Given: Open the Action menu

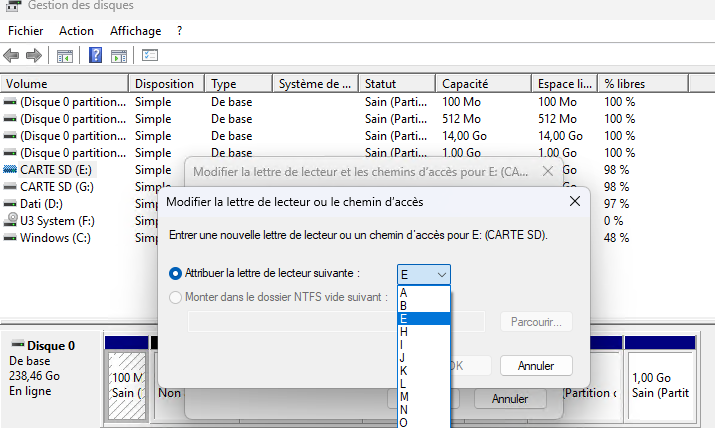Looking at the screenshot, I should tap(76, 31).
